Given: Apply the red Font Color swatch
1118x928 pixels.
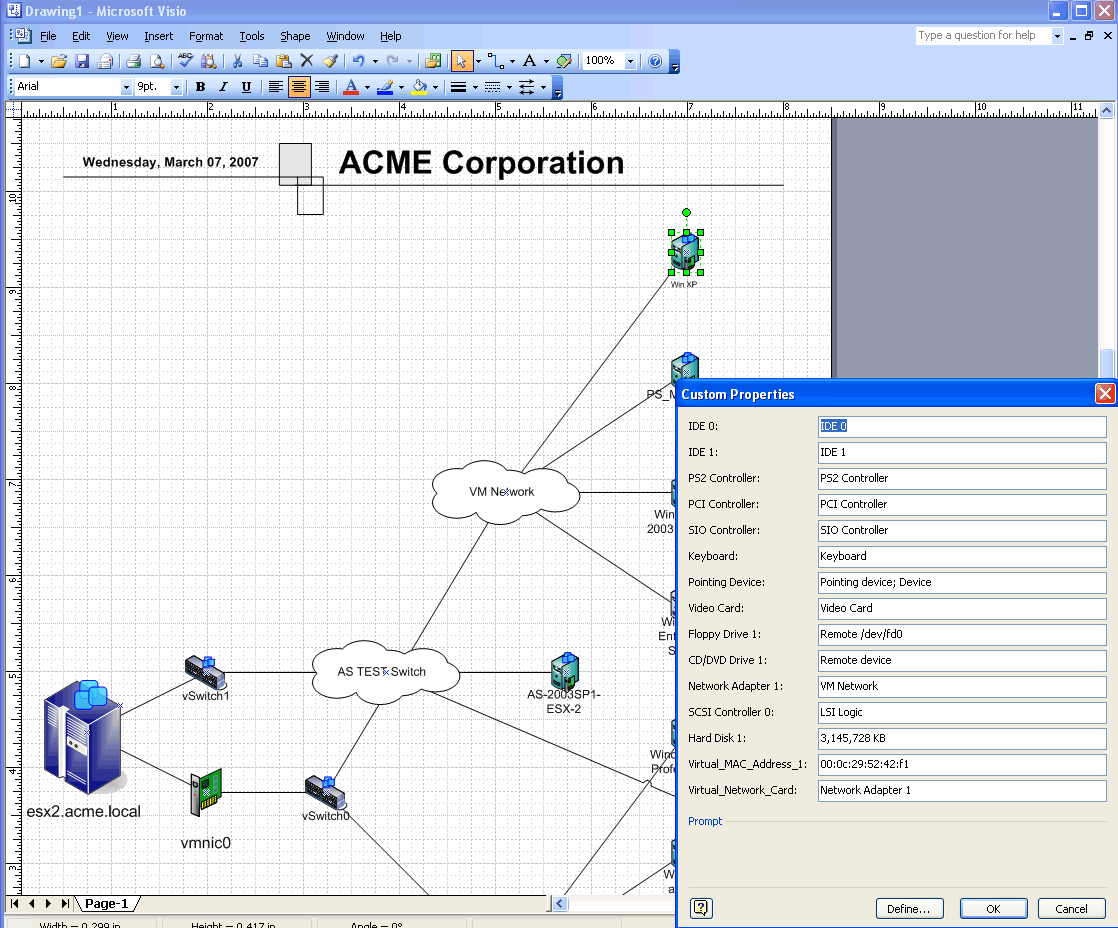Looking at the screenshot, I should pyautogui.click(x=351, y=87).
